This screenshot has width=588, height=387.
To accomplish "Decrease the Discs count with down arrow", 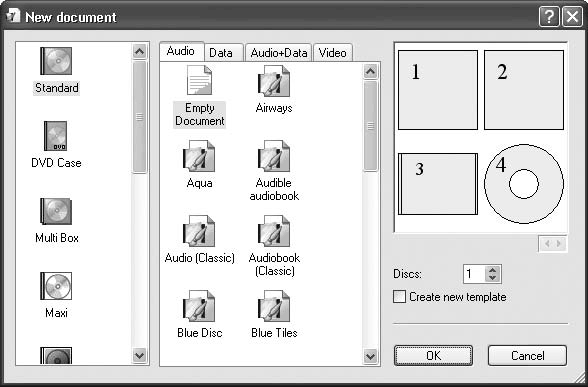I will click(492, 278).
